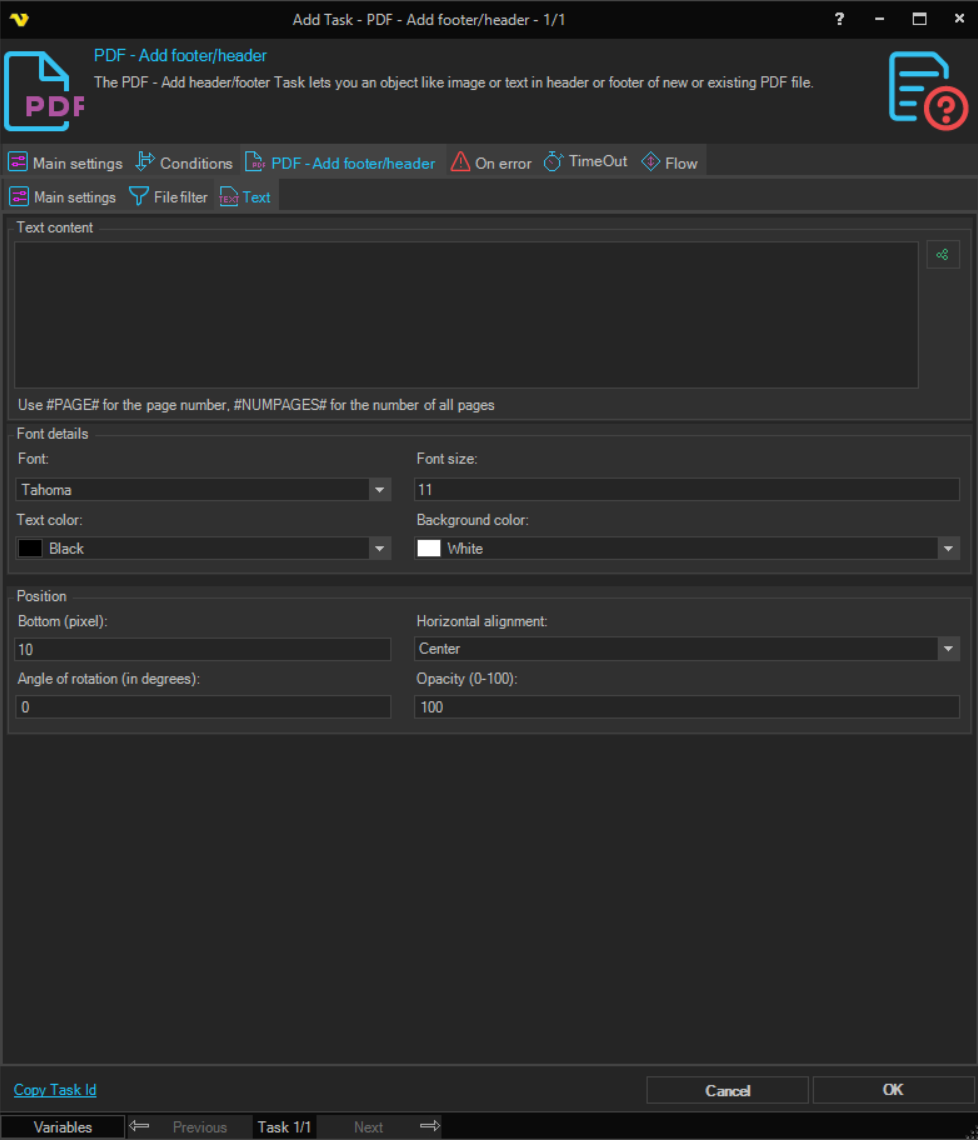Click the On error warning triangle icon
978x1140 pixels.
click(460, 161)
